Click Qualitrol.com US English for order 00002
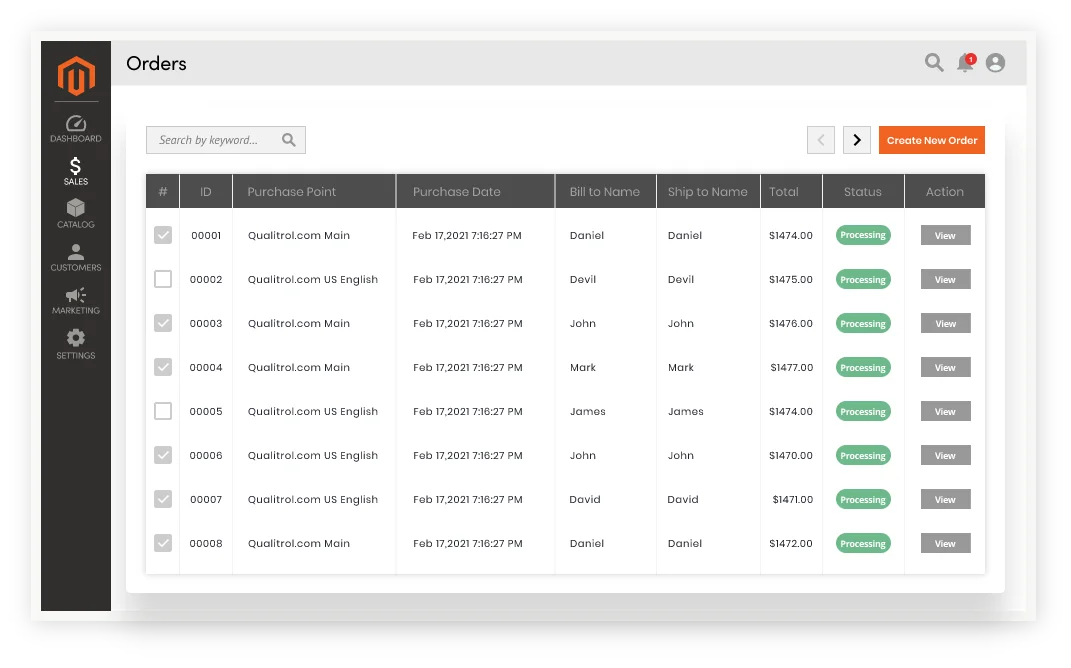Viewport: 1071px width, 668px height. pyautogui.click(x=313, y=279)
